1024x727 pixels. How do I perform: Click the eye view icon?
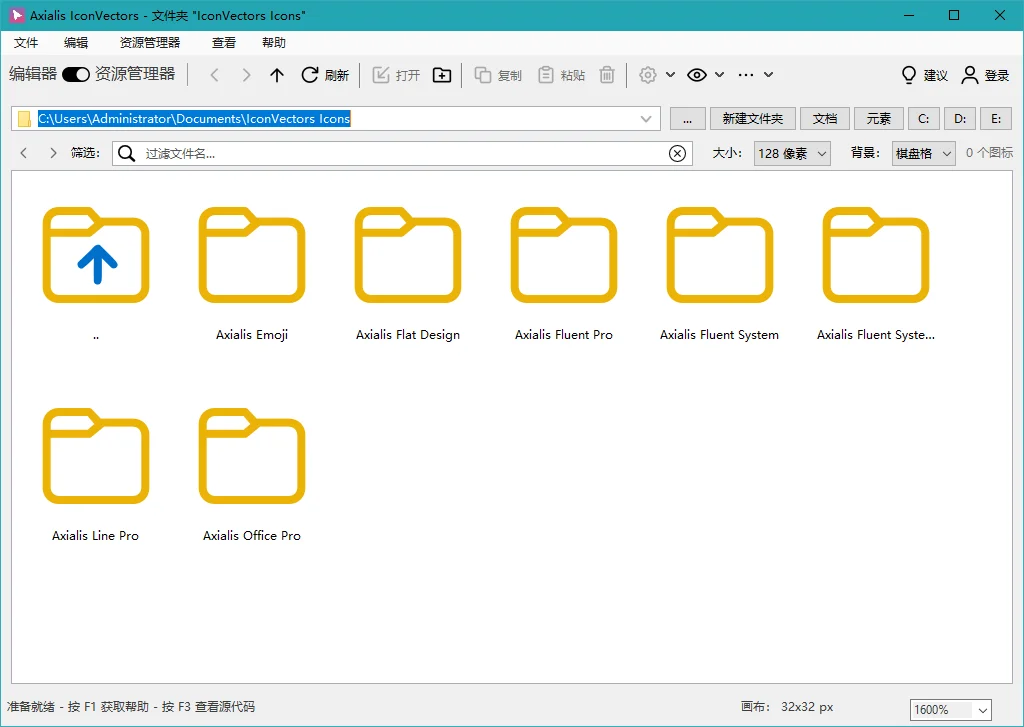point(697,75)
